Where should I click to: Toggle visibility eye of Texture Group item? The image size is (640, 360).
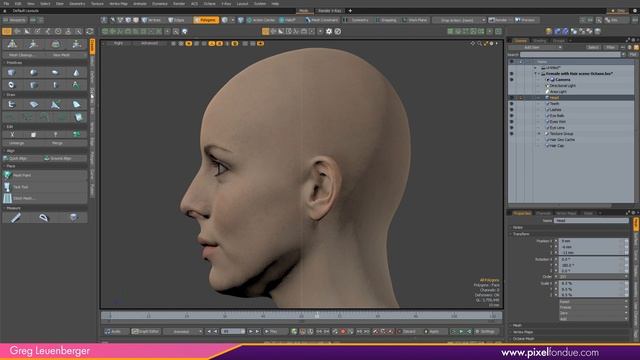tap(511, 133)
